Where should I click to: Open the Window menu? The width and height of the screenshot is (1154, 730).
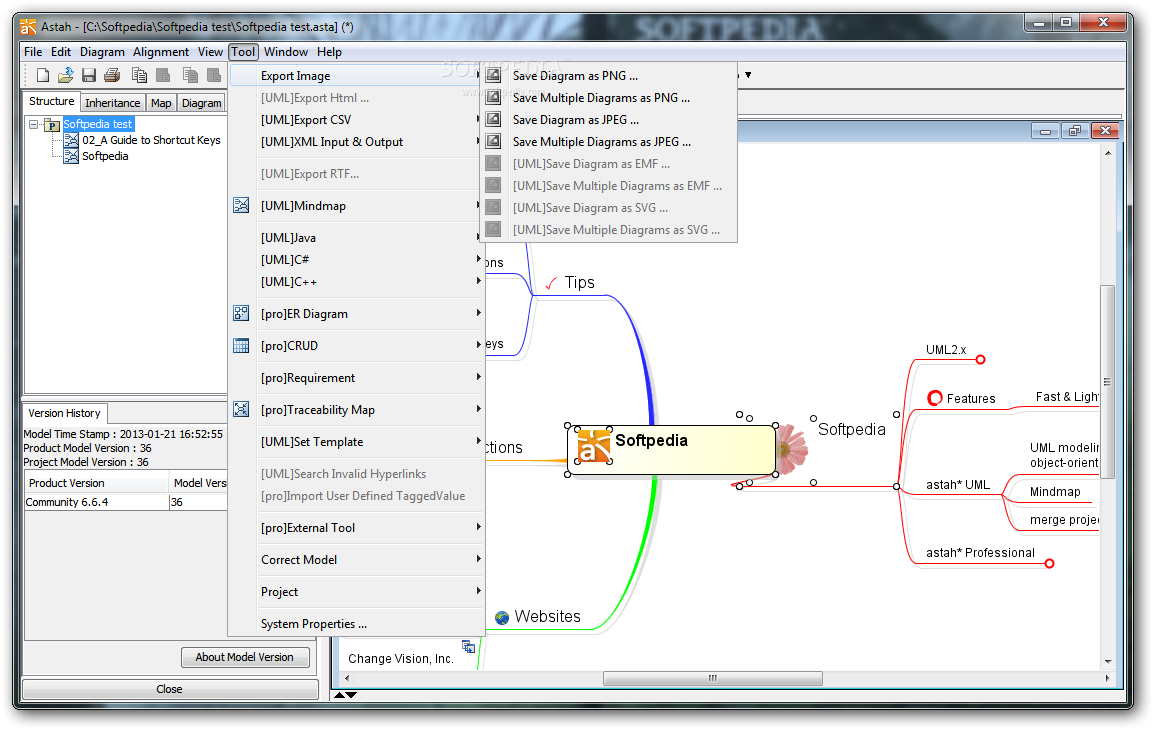(x=286, y=52)
